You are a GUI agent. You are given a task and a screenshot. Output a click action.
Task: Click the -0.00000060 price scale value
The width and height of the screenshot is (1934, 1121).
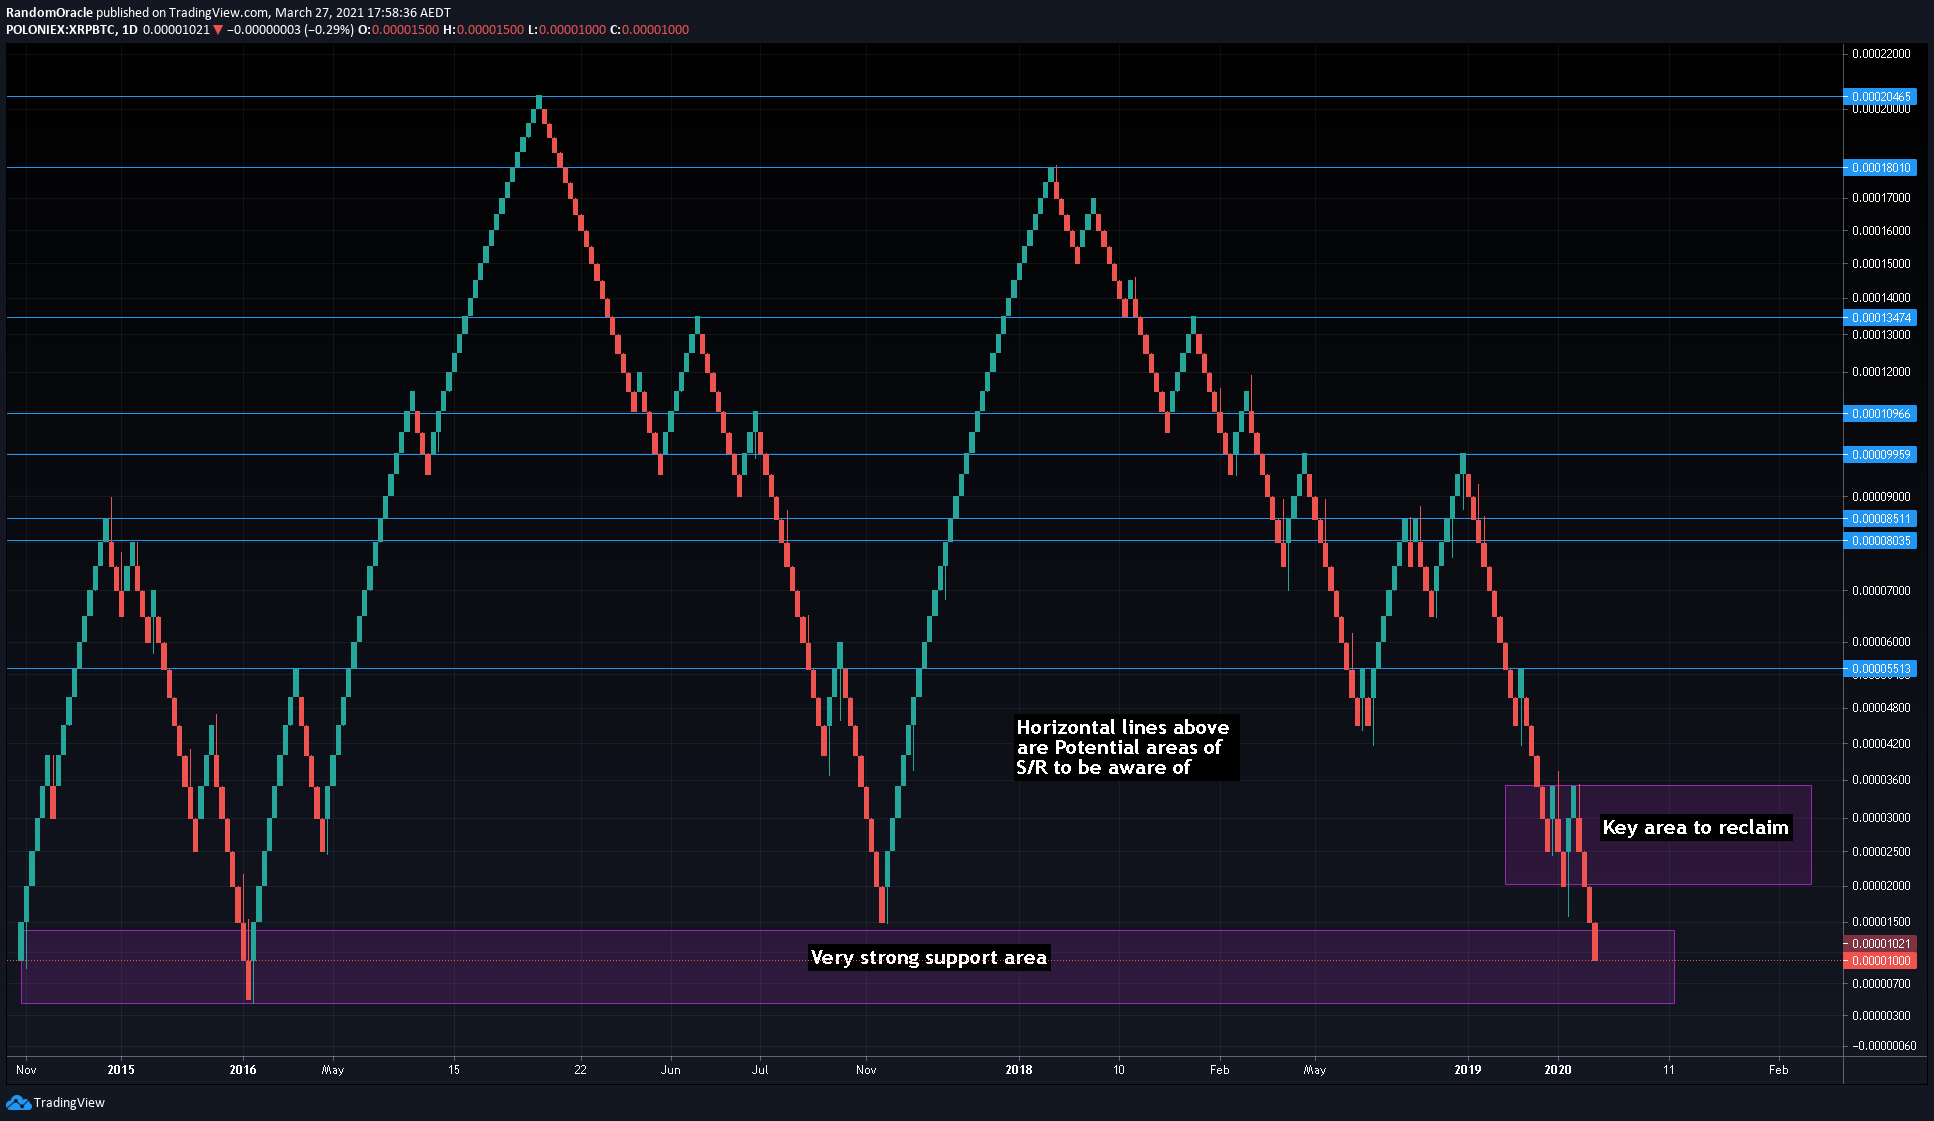click(x=1883, y=1046)
